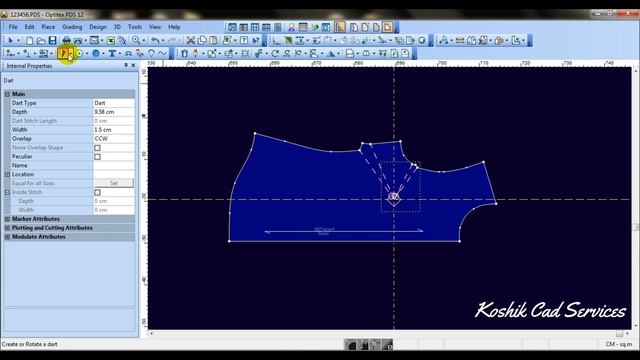Open the View menu

155,27
